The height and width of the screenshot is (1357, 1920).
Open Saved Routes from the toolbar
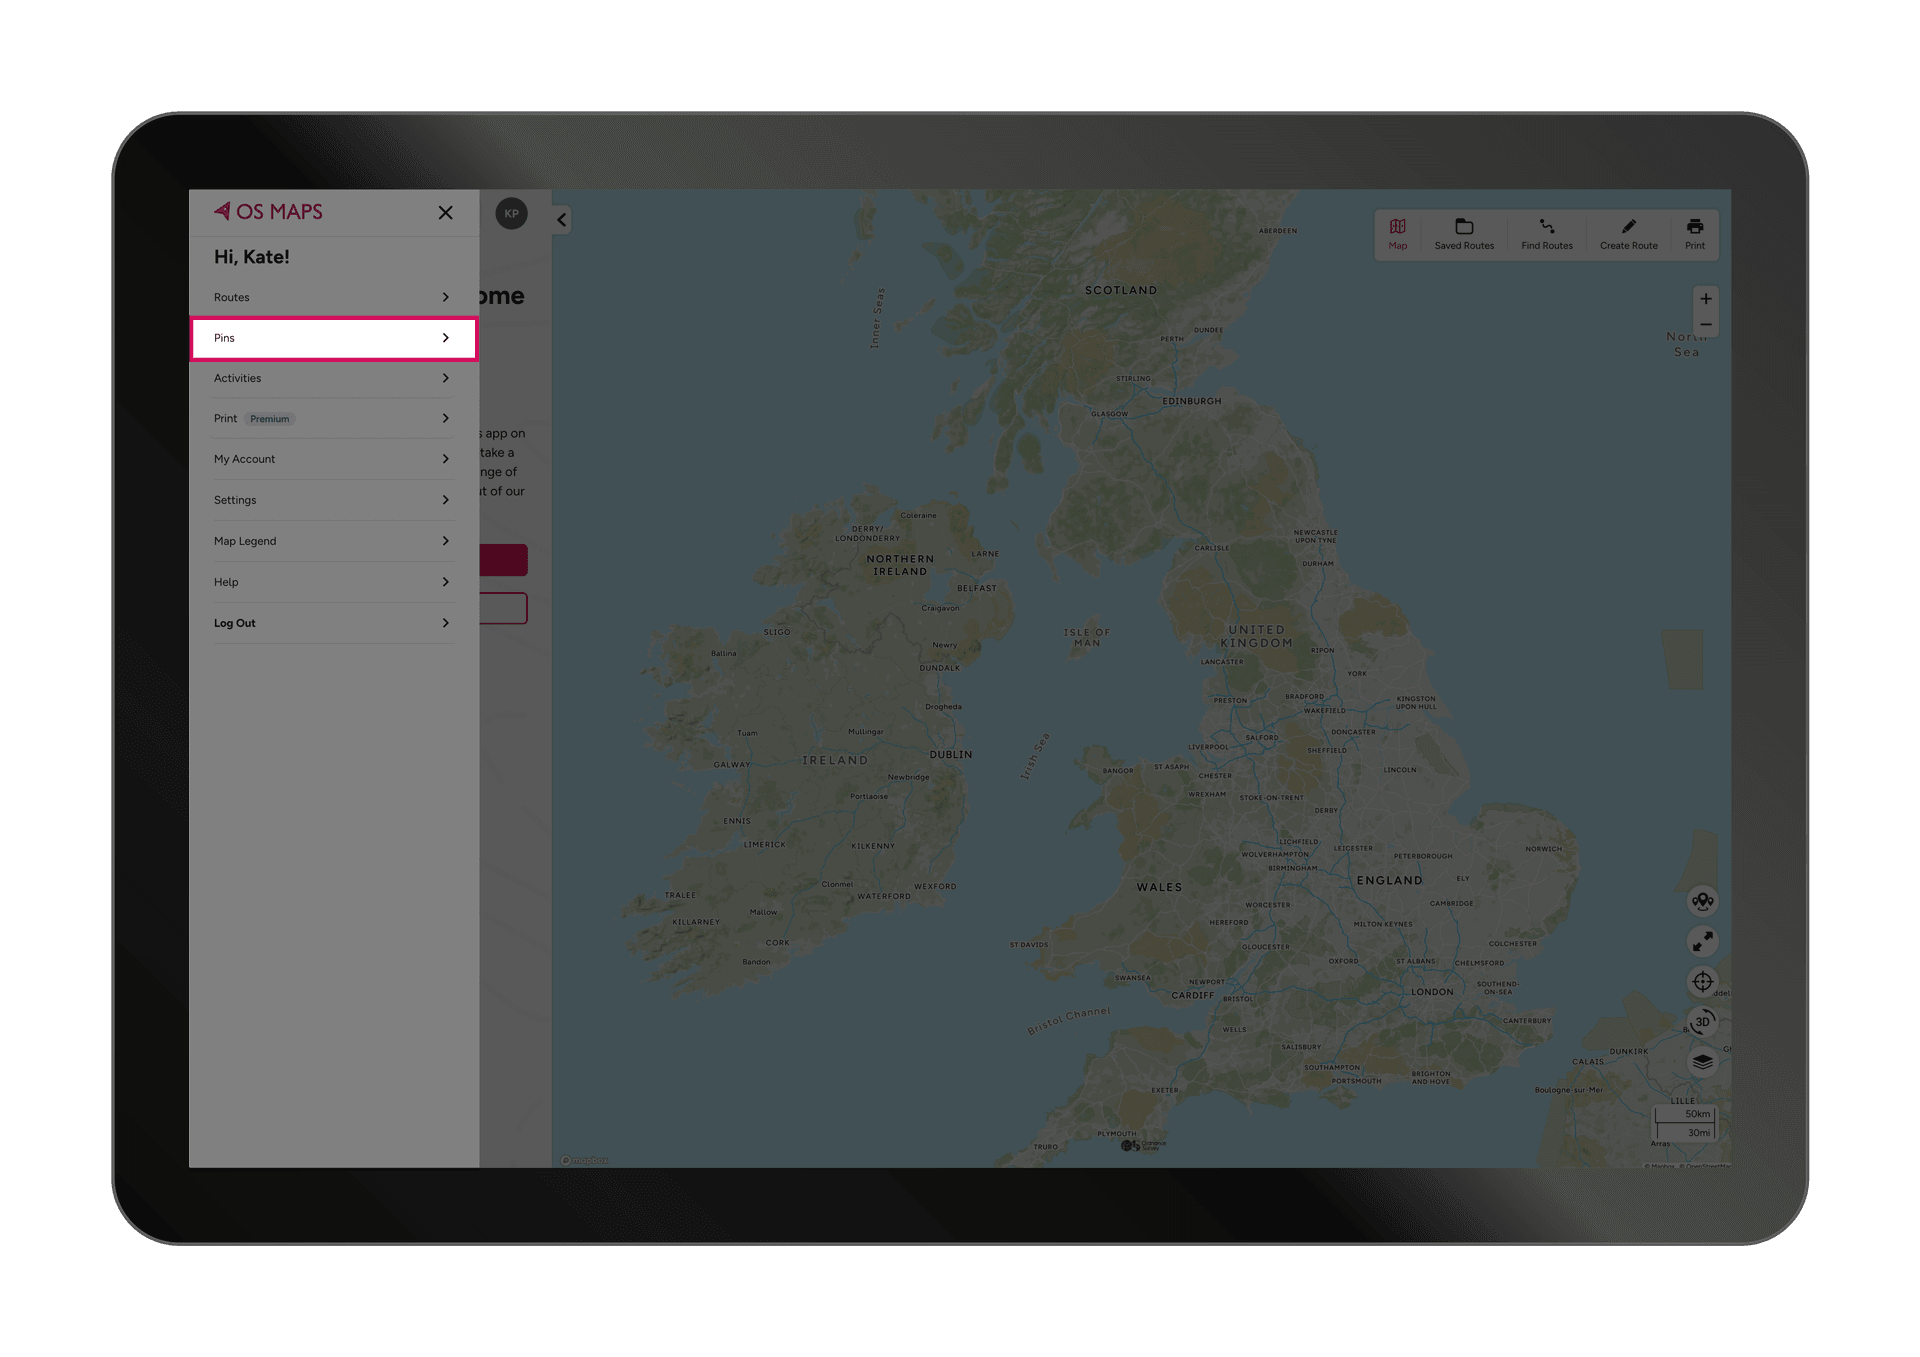(1464, 233)
